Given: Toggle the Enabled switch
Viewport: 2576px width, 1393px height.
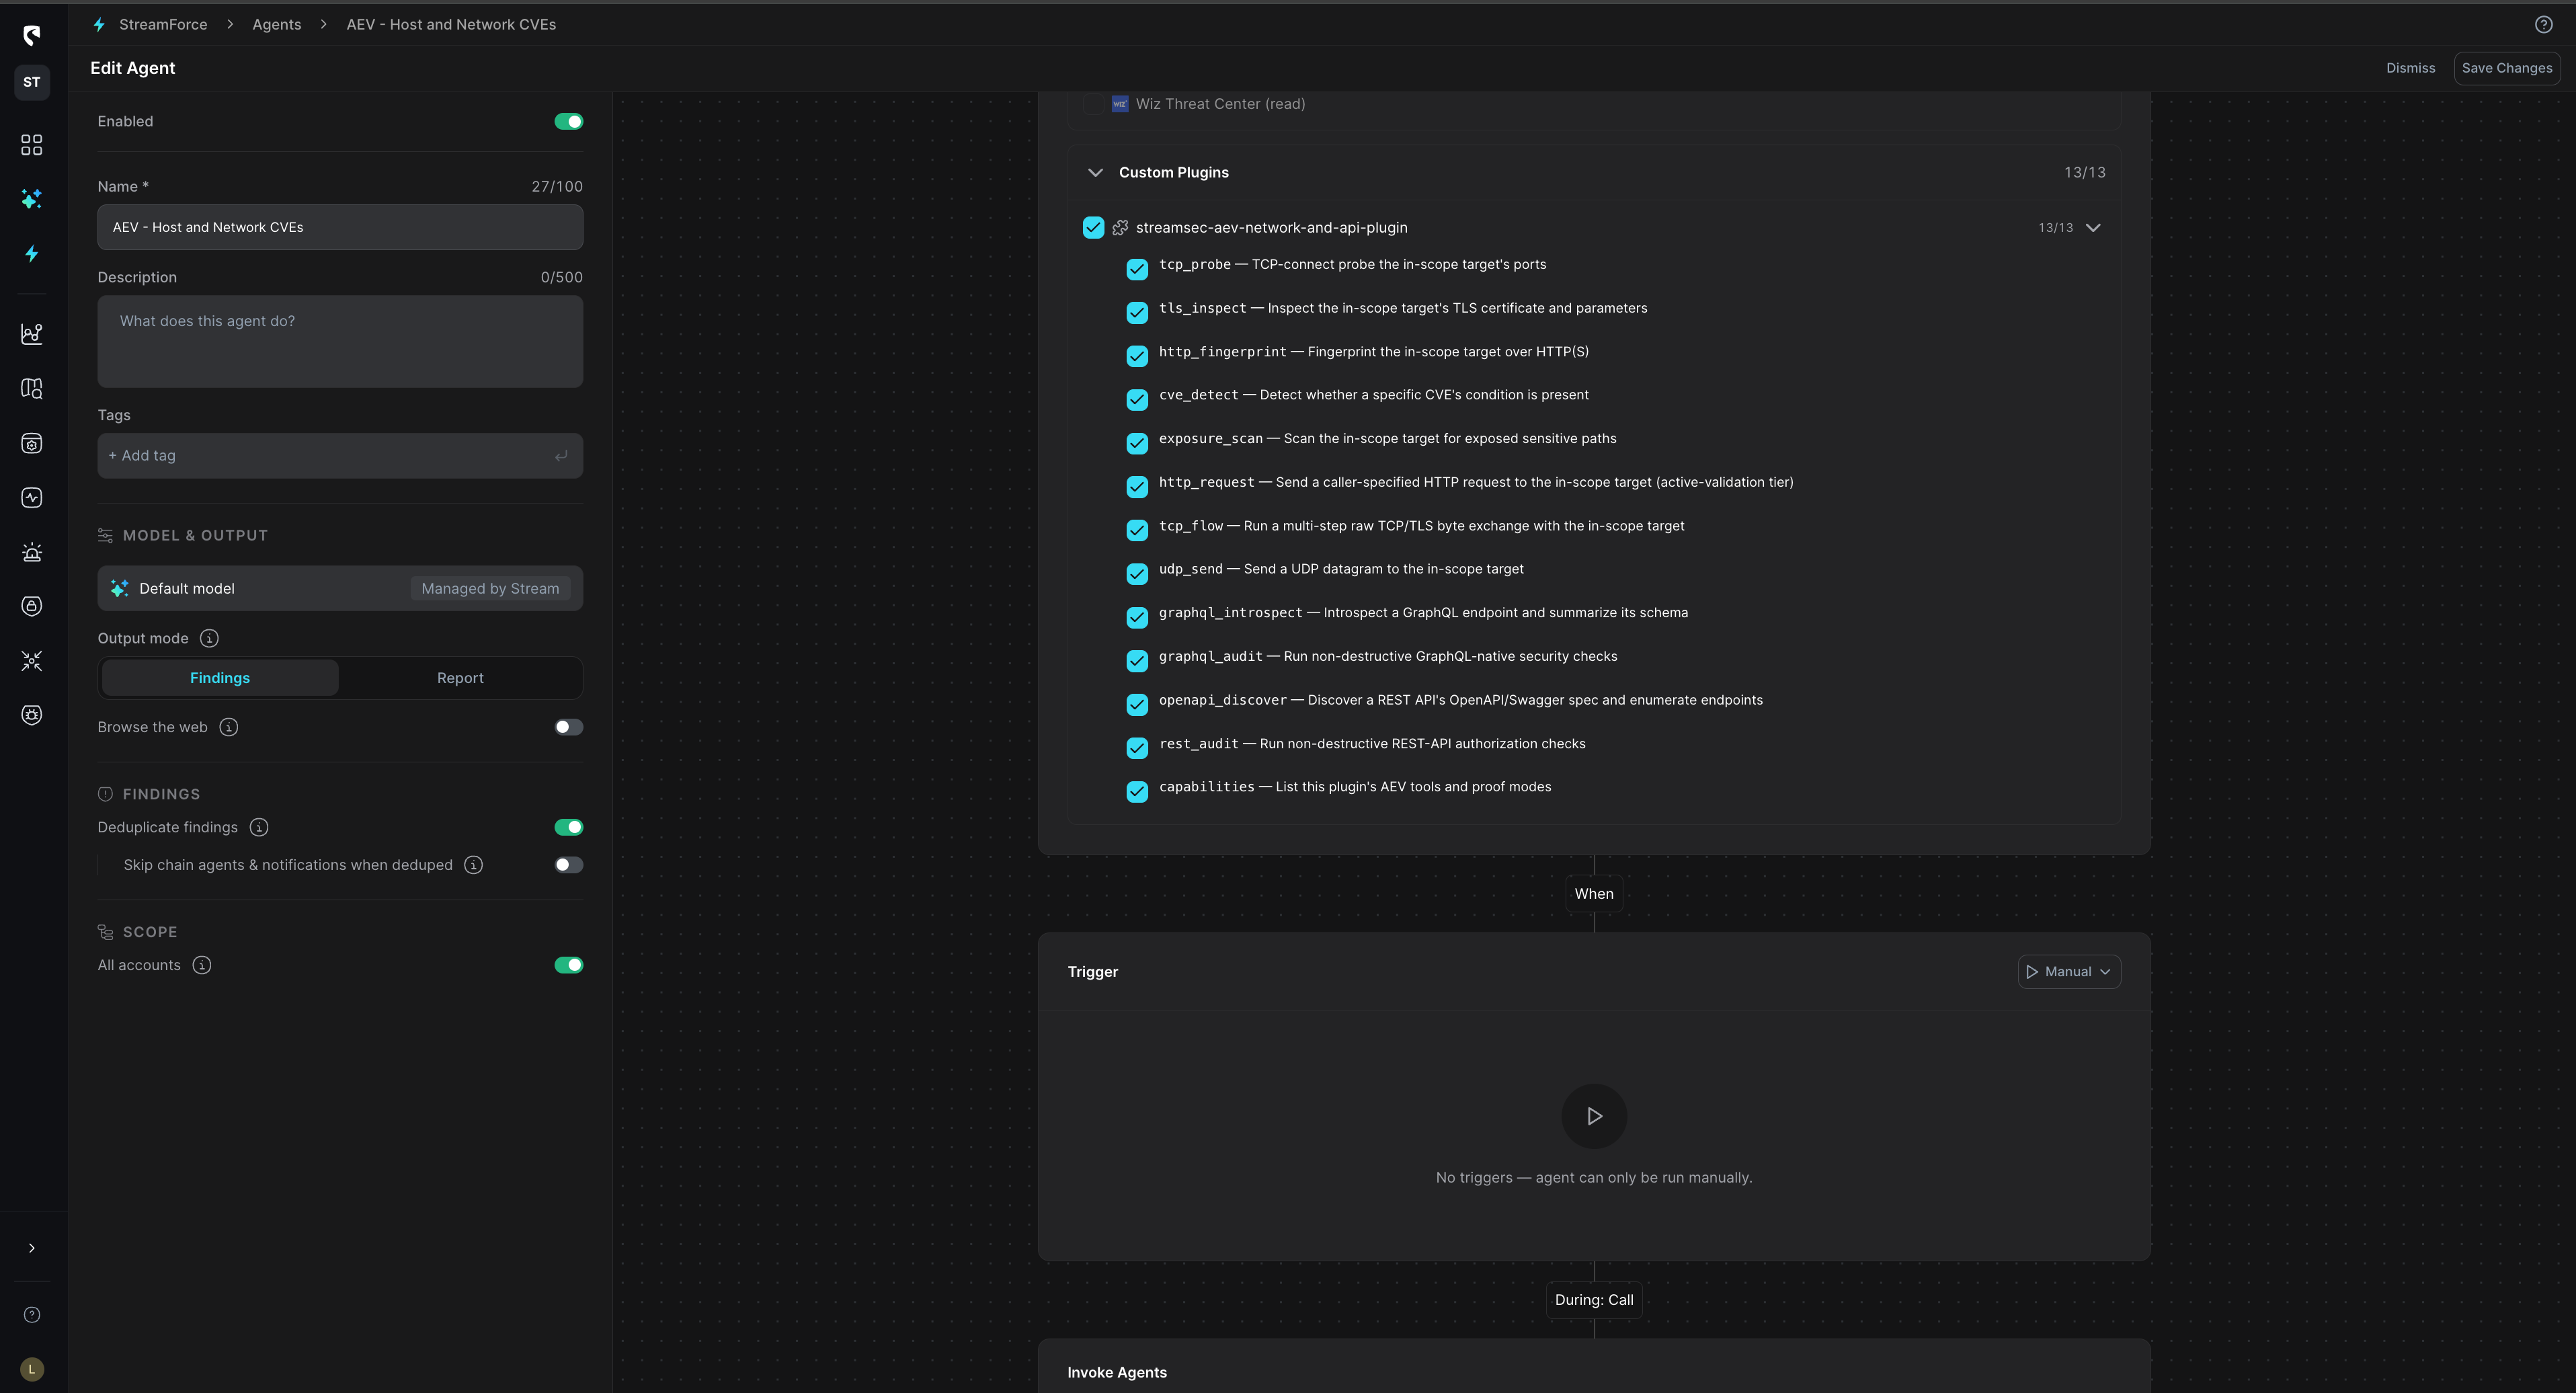Looking at the screenshot, I should point(569,122).
